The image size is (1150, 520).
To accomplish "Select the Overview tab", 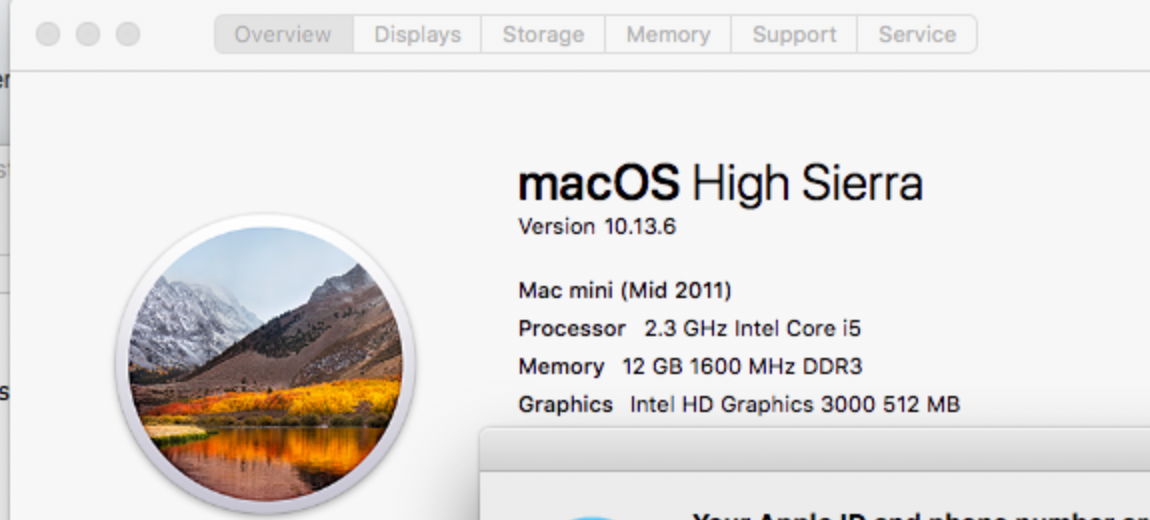I will point(283,34).
